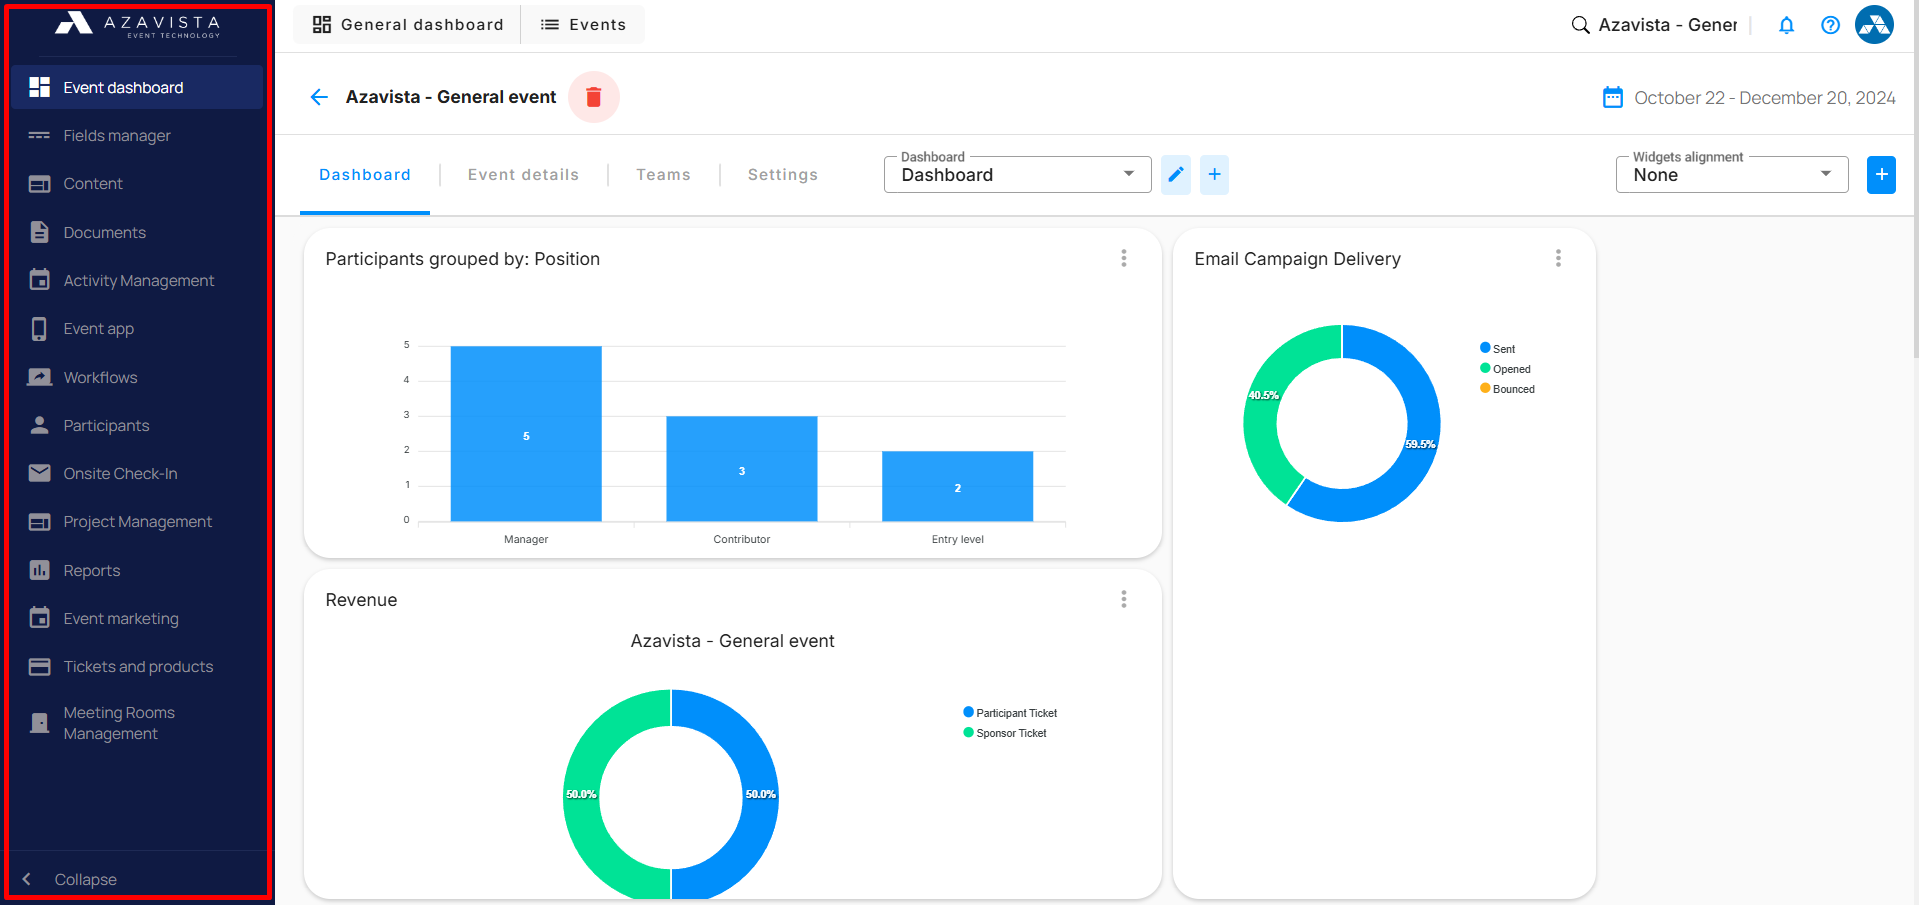1919x905 pixels.
Task: Delete event using red trash icon
Action: point(594,97)
